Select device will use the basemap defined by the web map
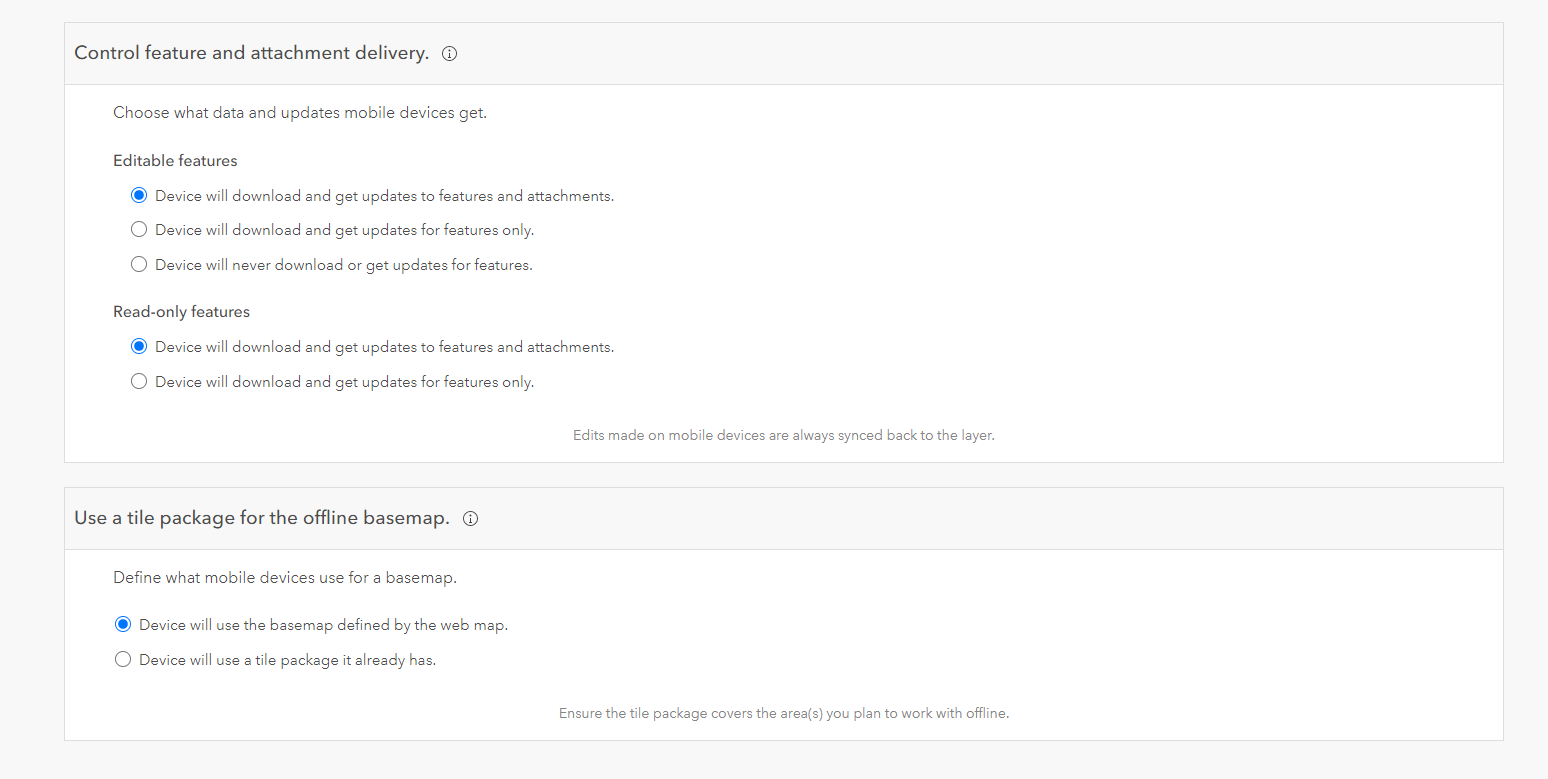The height and width of the screenshot is (779, 1548). tap(123, 624)
